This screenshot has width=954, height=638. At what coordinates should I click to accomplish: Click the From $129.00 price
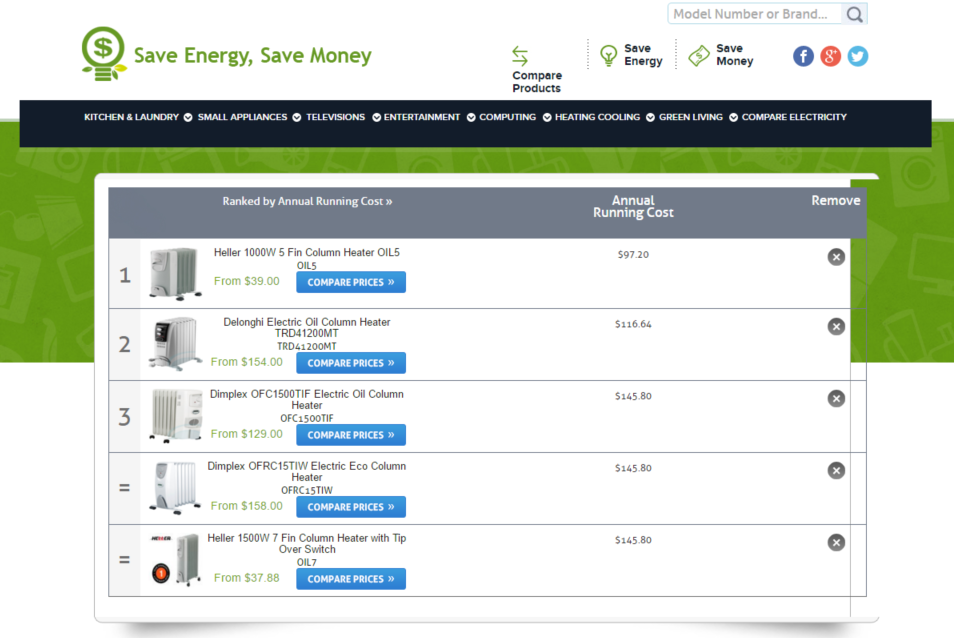pos(246,434)
